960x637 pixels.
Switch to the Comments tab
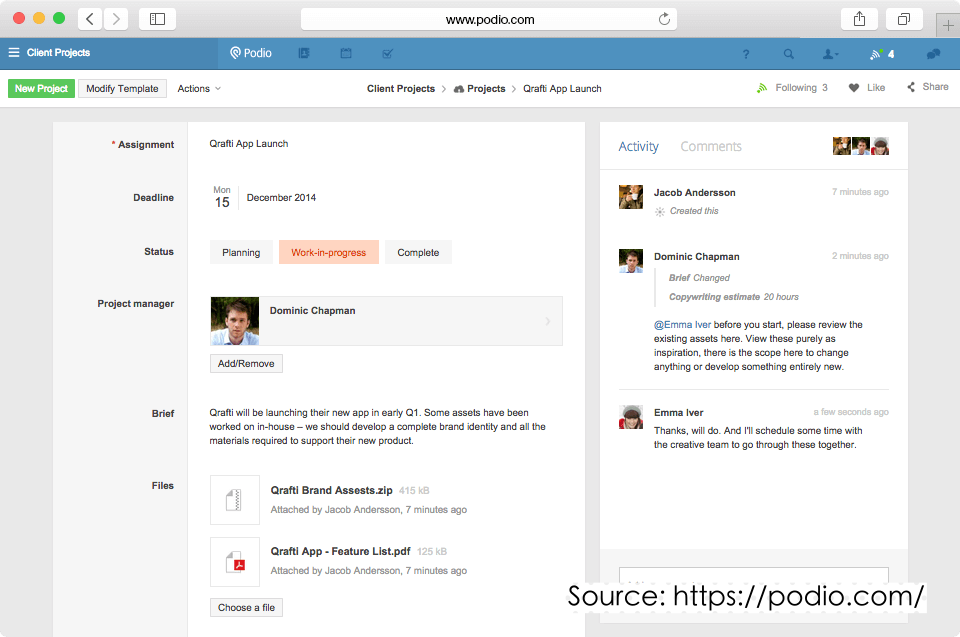point(711,146)
